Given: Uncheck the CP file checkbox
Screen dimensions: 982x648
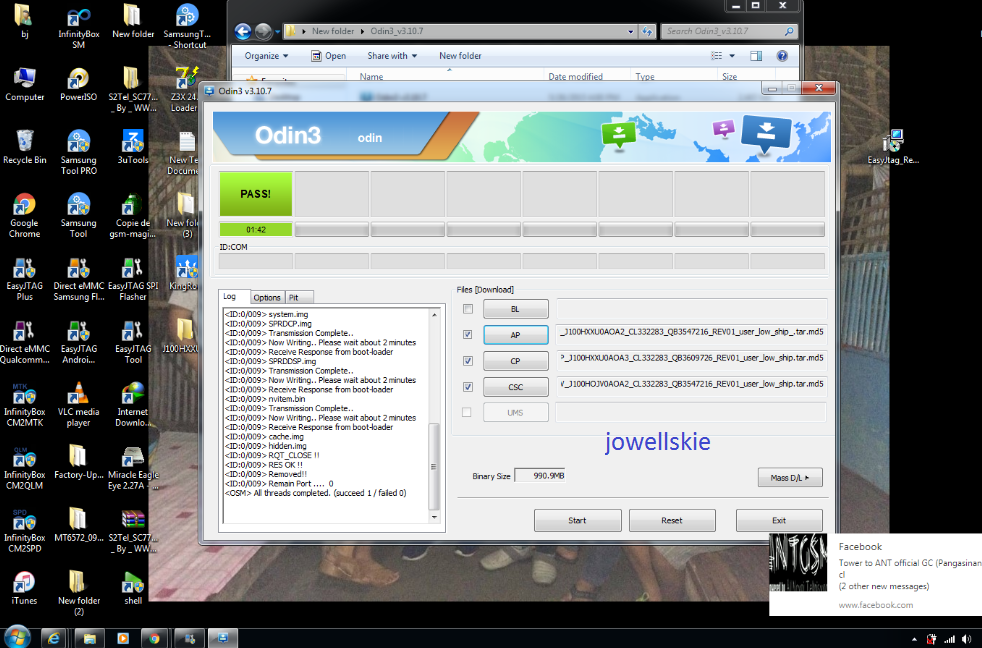Looking at the screenshot, I should (x=468, y=361).
